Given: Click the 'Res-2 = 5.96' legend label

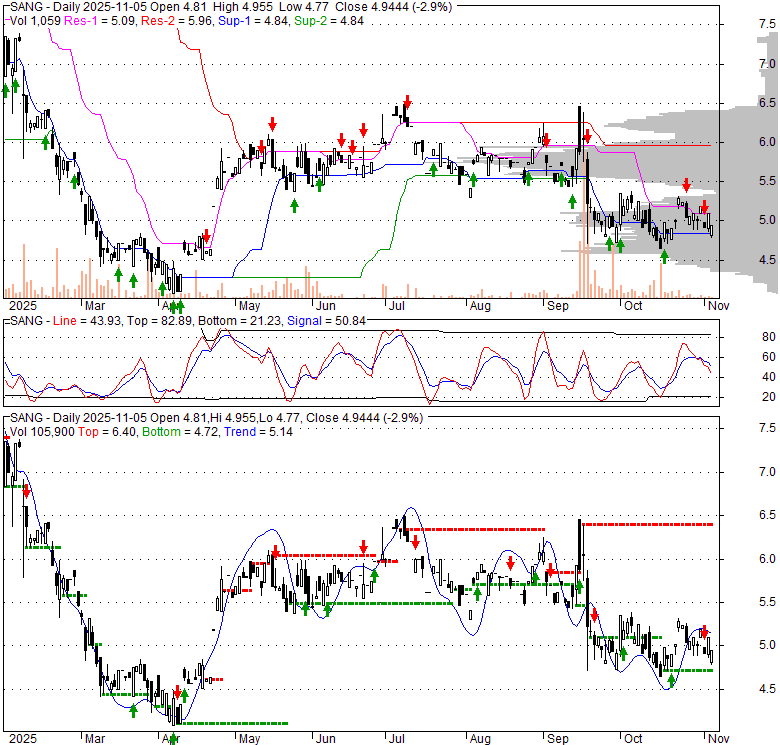Looking at the screenshot, I should (x=178, y=21).
